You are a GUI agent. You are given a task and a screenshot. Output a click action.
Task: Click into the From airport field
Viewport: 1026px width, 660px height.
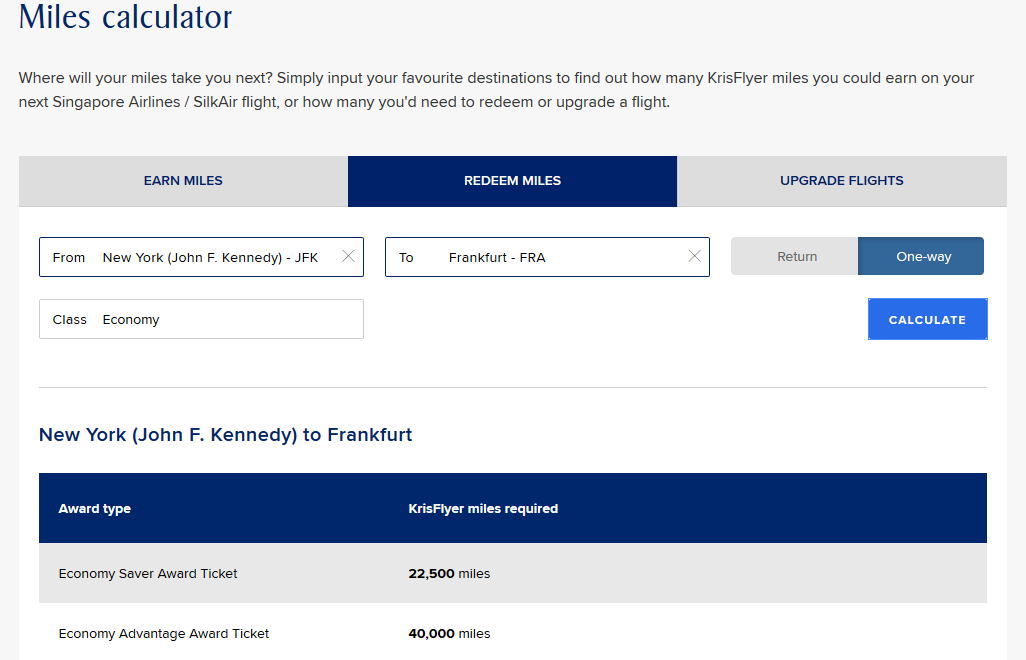210,258
